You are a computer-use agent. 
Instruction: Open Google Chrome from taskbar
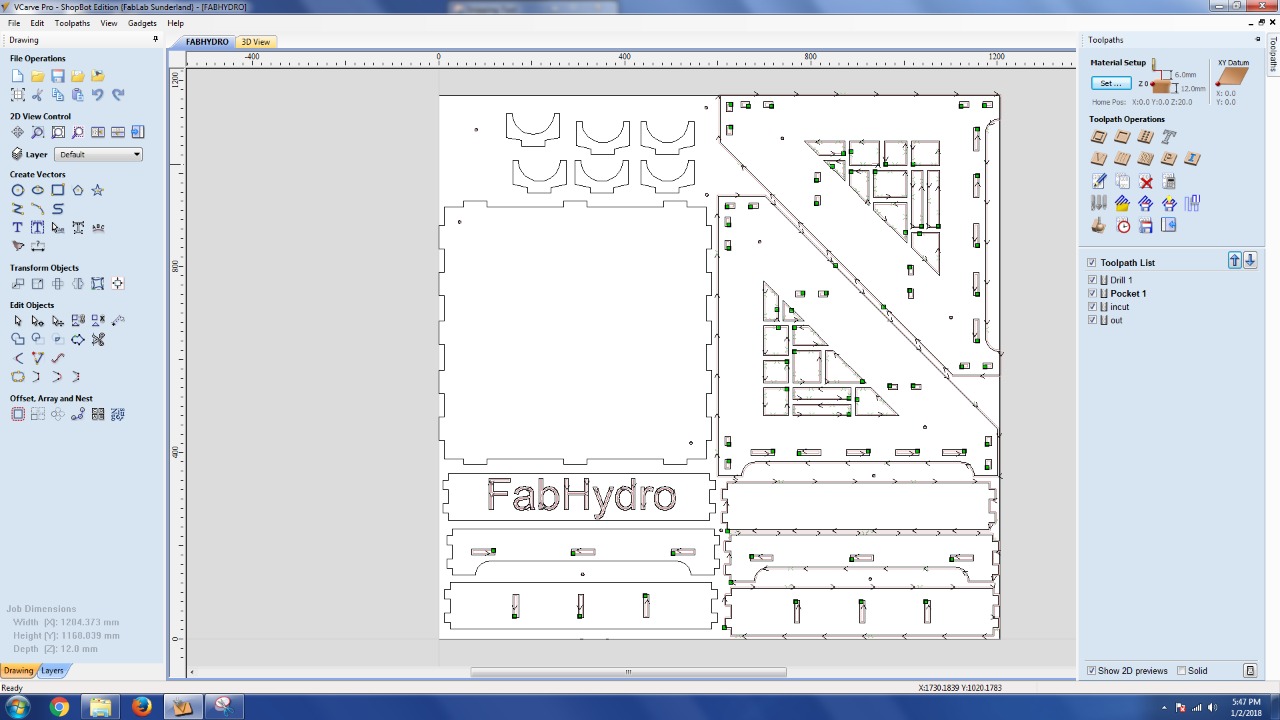59,707
